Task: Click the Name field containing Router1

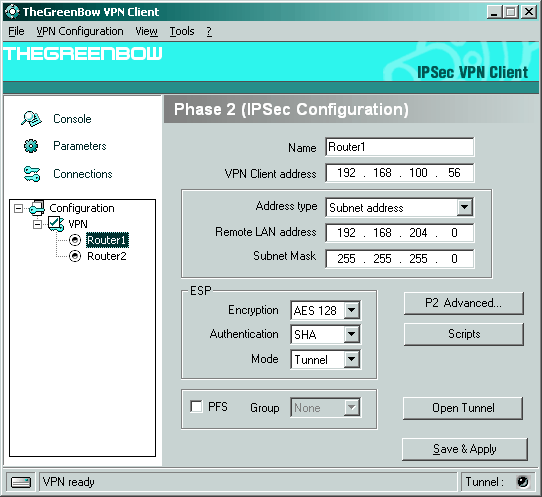Action: click(x=400, y=147)
